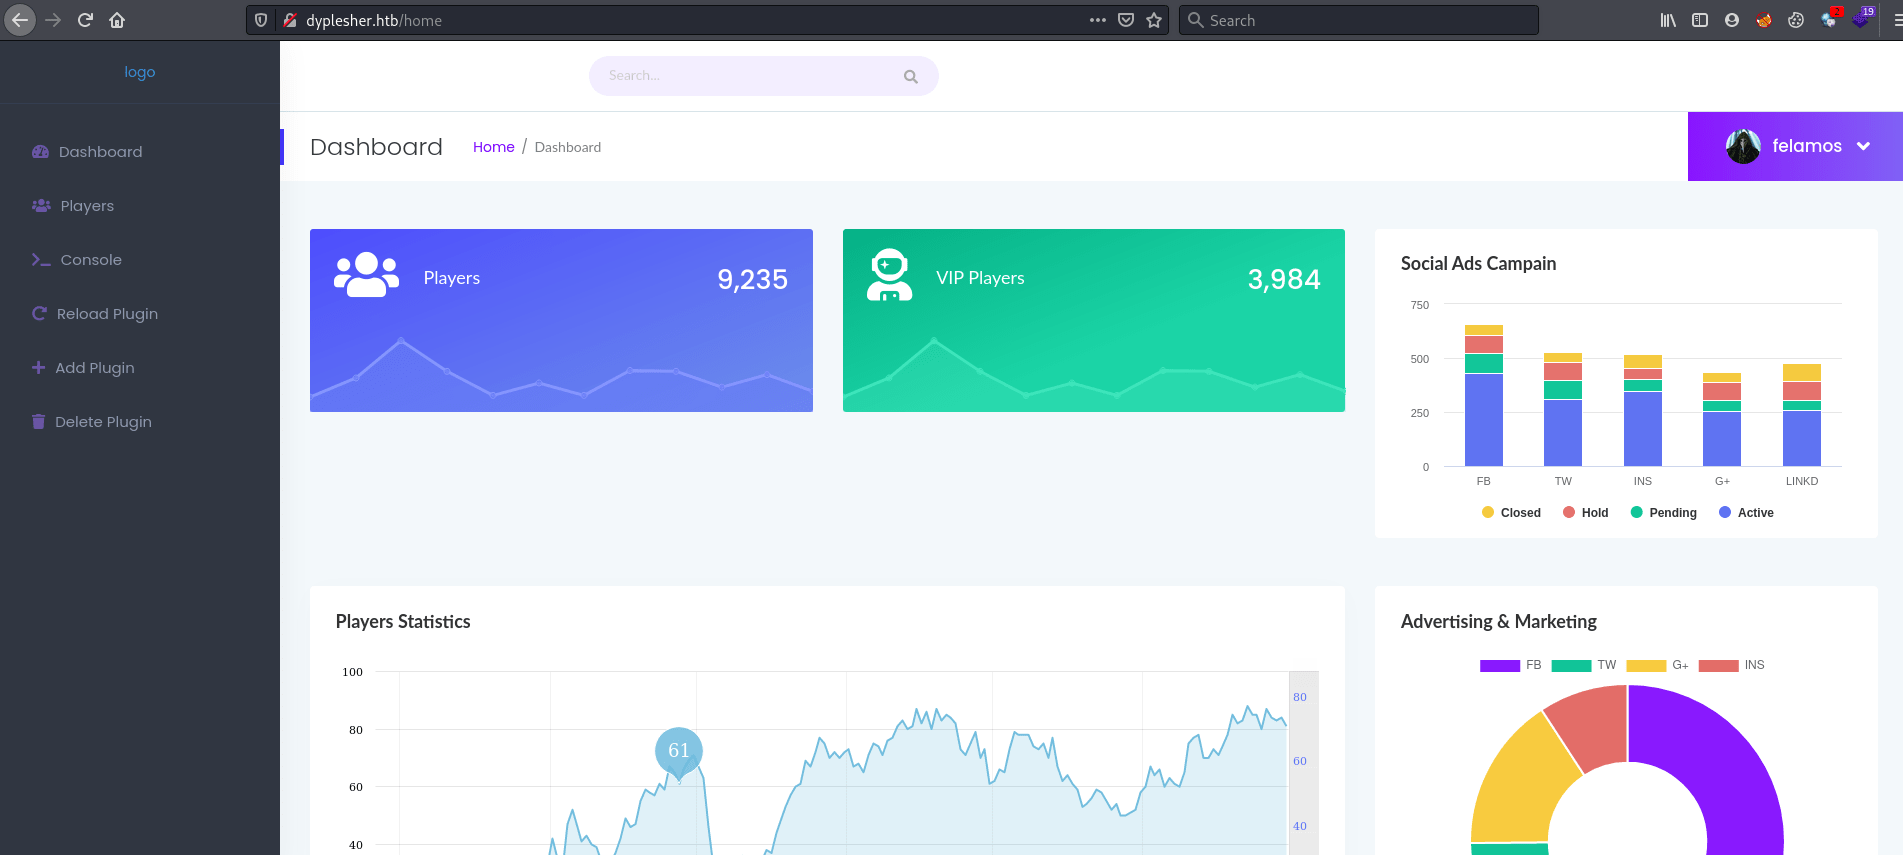Toggle the INS legend in Advertising chart

coord(1732,665)
